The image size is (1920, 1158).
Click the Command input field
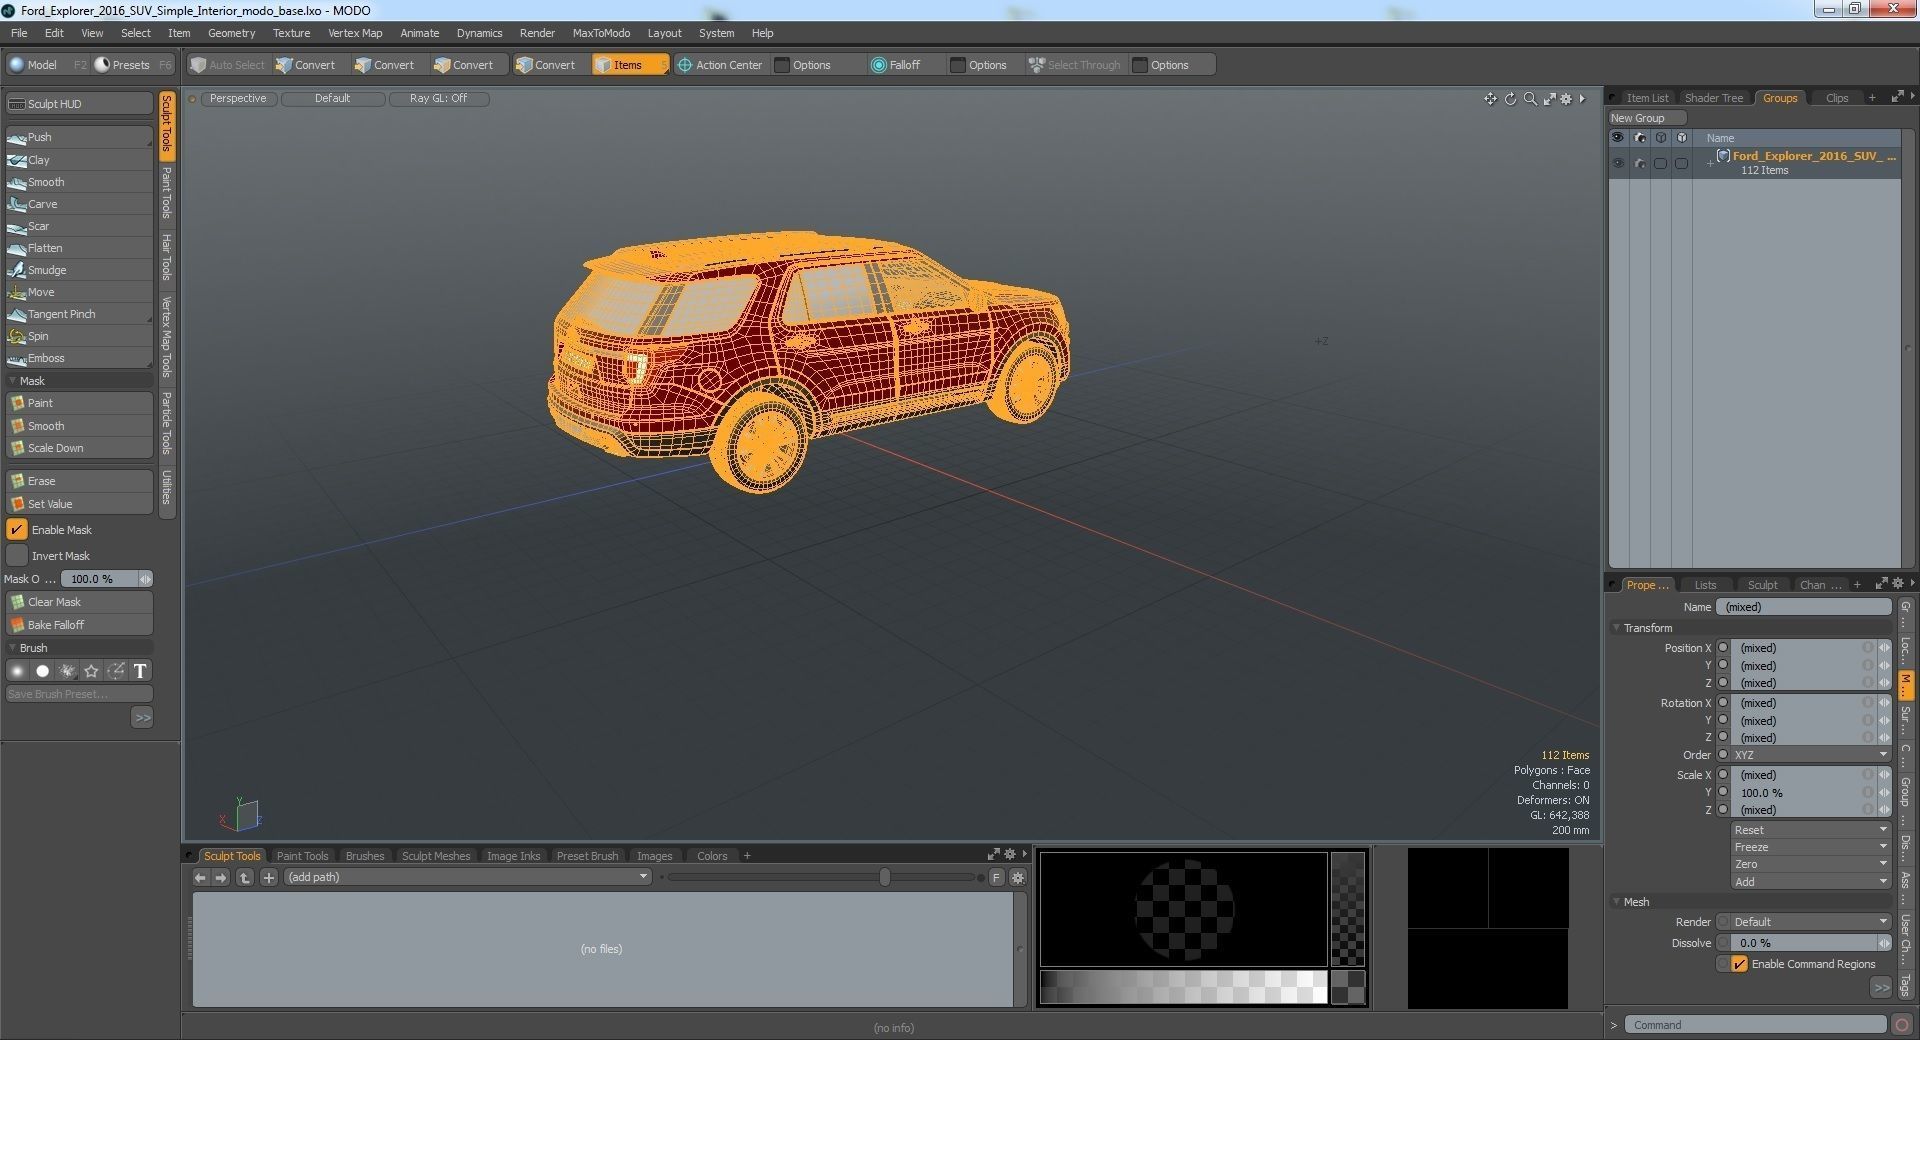(x=1755, y=1025)
